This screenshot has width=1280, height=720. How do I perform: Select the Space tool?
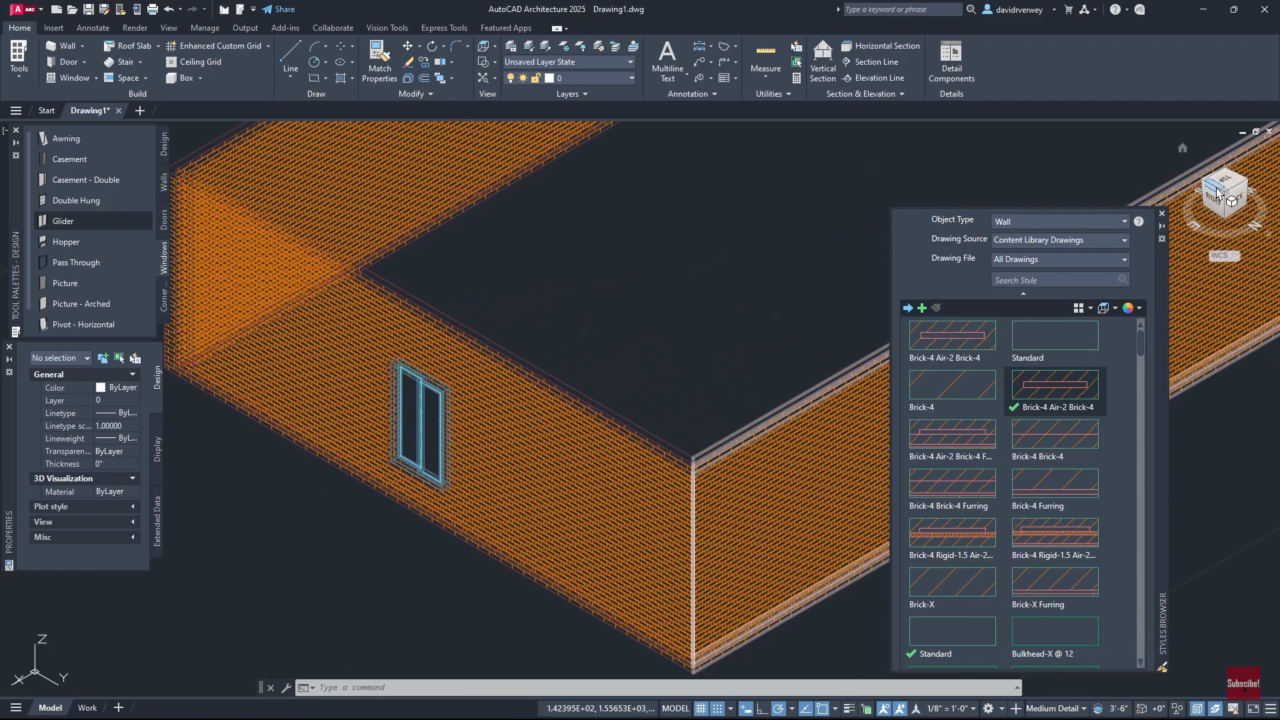pyautogui.click(x=120, y=78)
